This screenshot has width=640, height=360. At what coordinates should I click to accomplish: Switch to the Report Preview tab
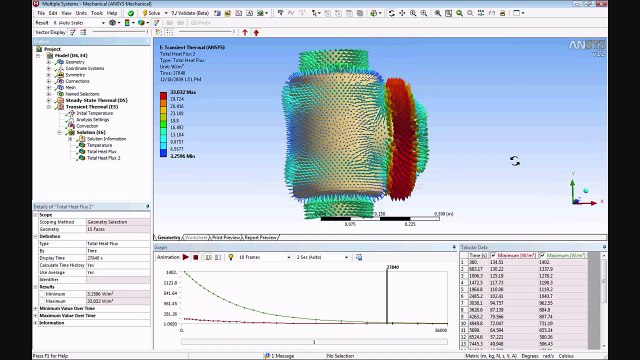click(x=261, y=238)
